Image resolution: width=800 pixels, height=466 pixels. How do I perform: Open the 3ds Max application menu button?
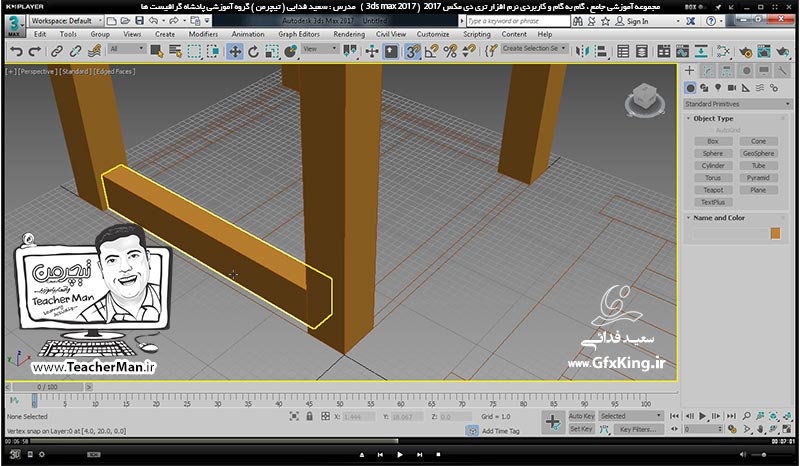[x=14, y=26]
